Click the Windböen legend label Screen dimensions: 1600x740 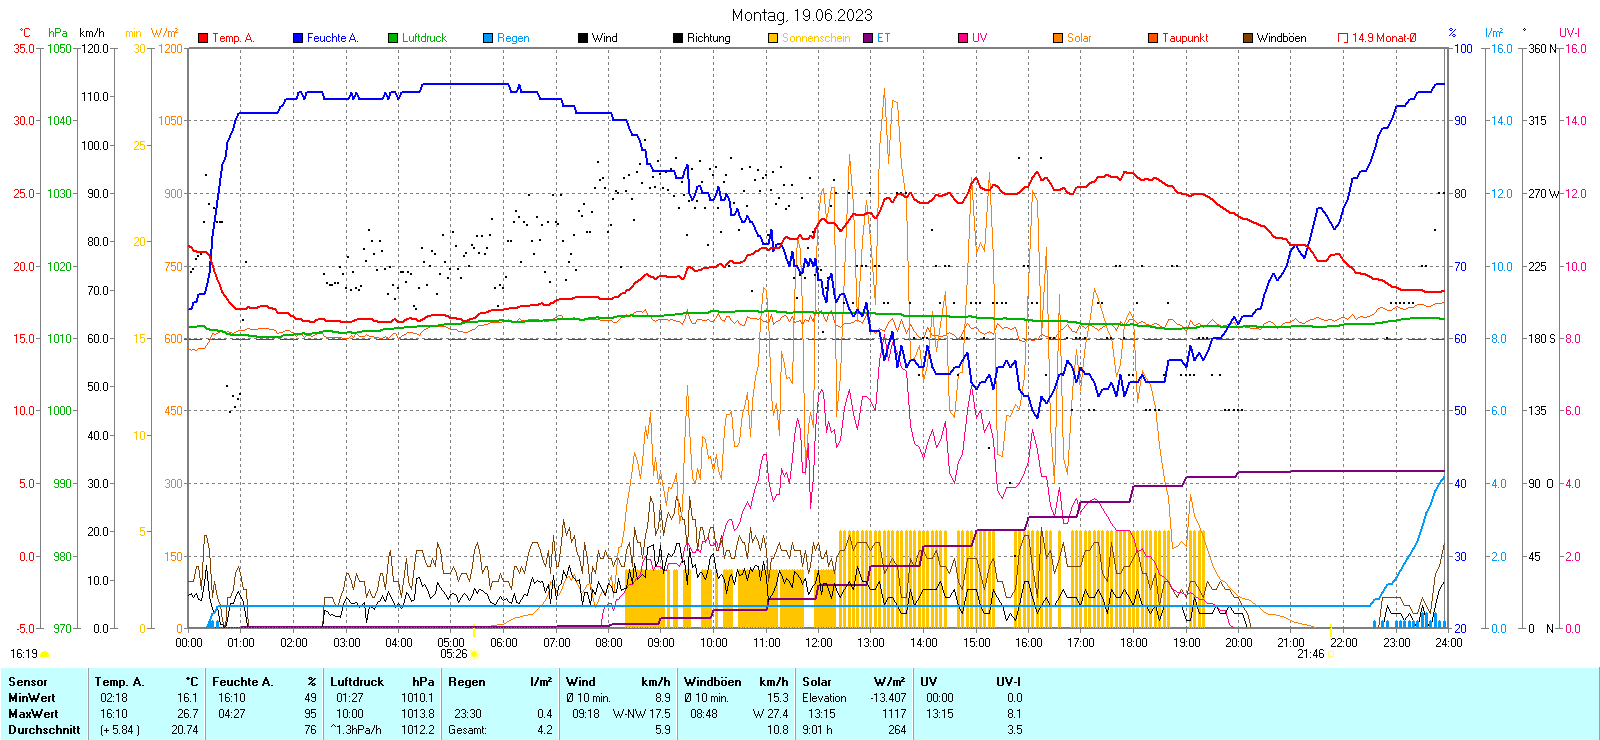(1281, 38)
